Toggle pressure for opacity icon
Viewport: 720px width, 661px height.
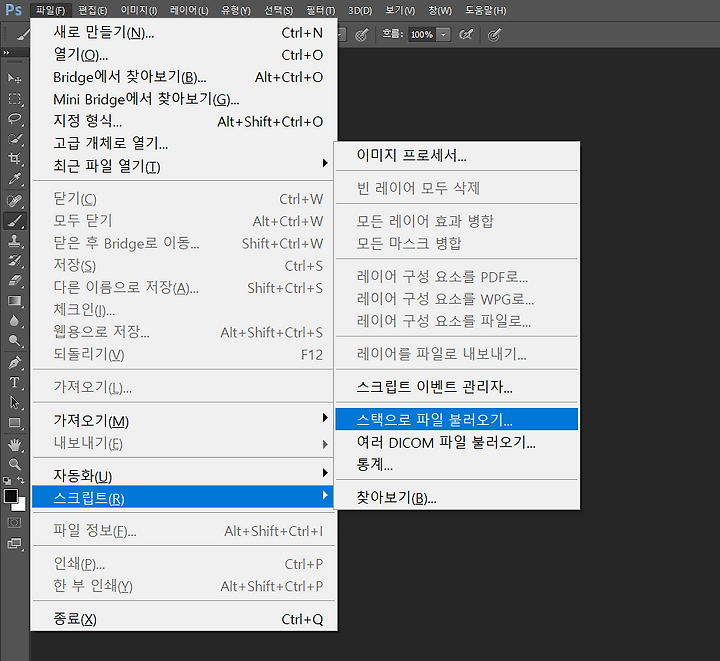(362, 34)
